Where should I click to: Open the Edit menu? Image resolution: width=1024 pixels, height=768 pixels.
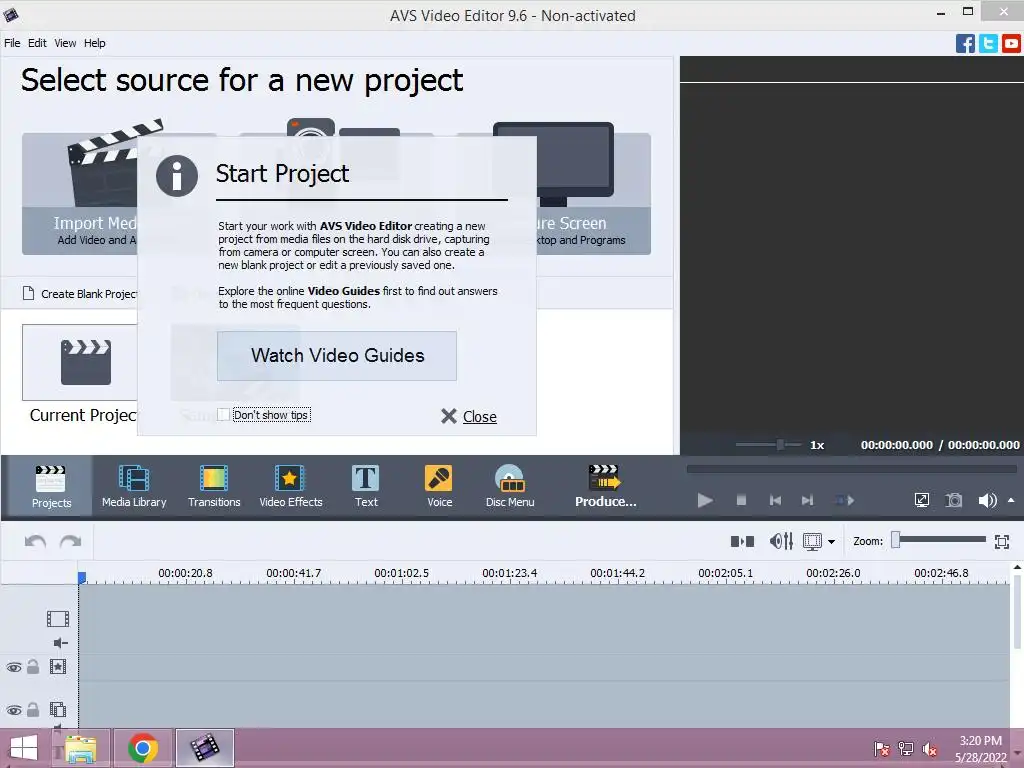point(37,43)
